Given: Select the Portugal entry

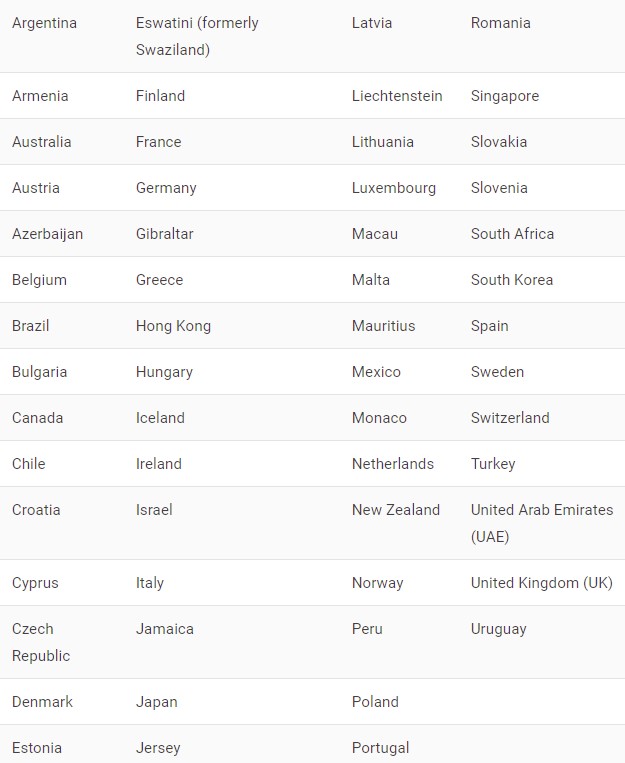Looking at the screenshot, I should point(380,748).
